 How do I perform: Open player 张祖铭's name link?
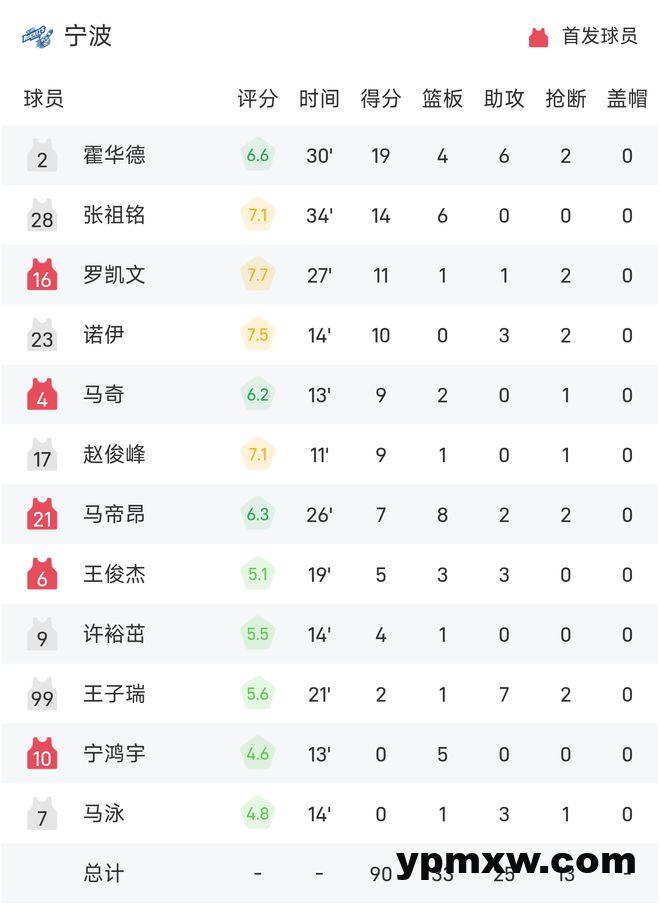[x=114, y=215]
